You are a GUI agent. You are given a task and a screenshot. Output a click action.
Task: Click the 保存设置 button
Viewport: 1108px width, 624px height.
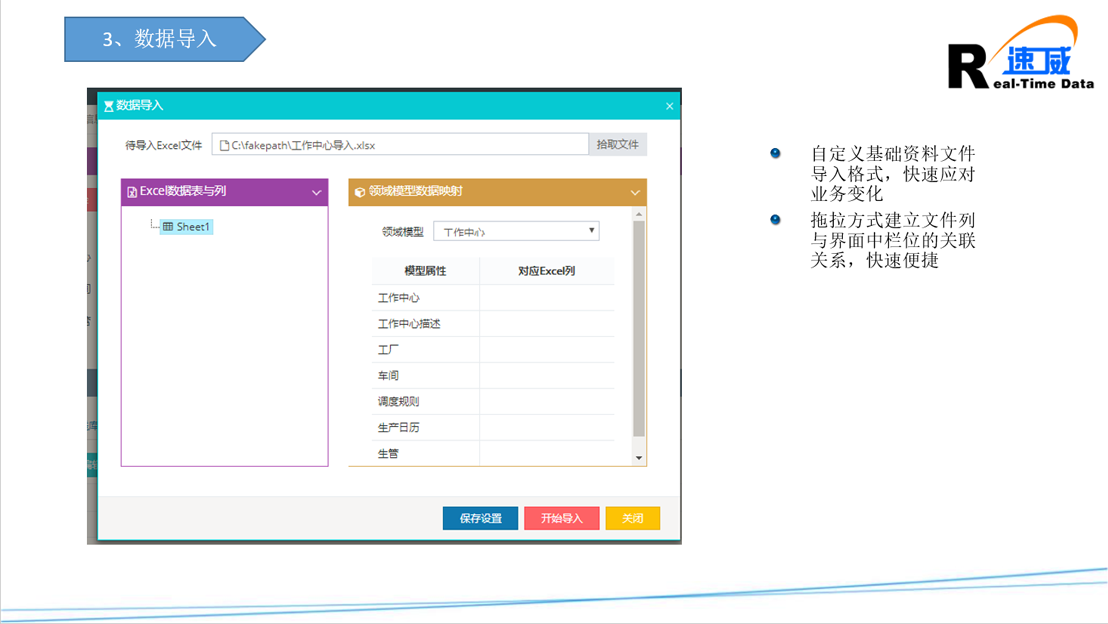tap(480, 518)
